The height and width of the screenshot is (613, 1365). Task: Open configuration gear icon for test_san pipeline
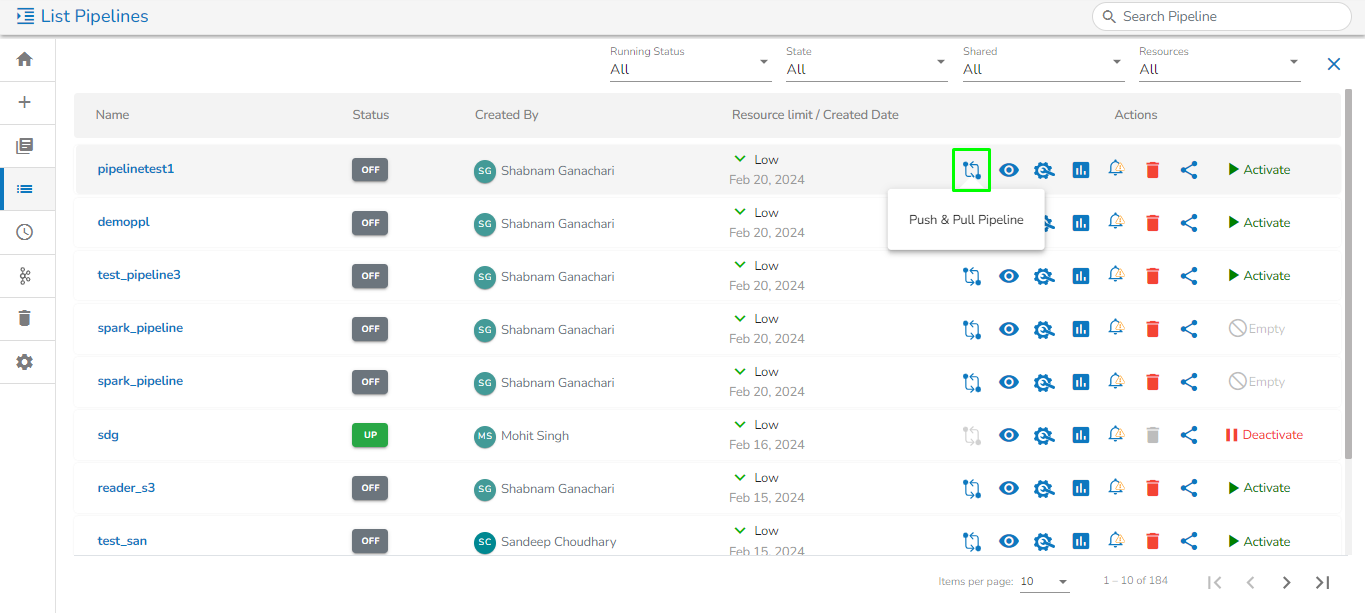(1044, 541)
